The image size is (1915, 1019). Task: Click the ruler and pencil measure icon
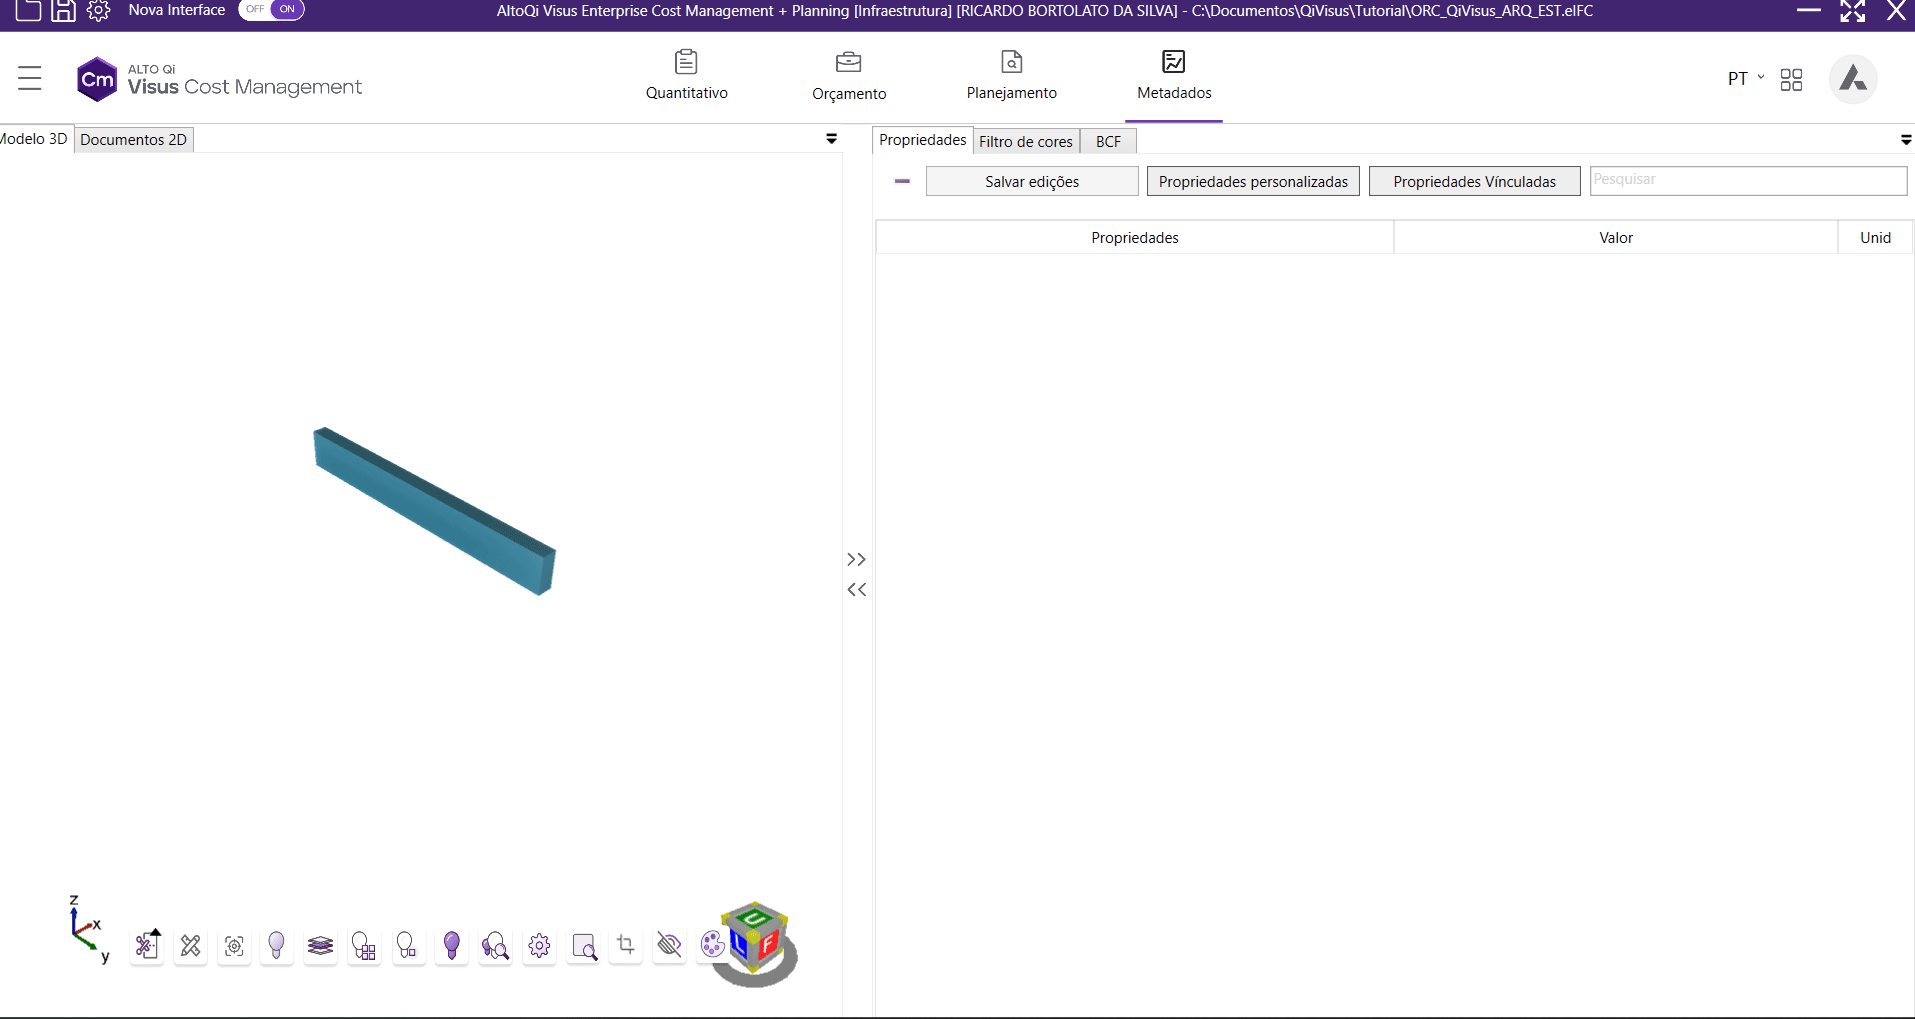(190, 945)
